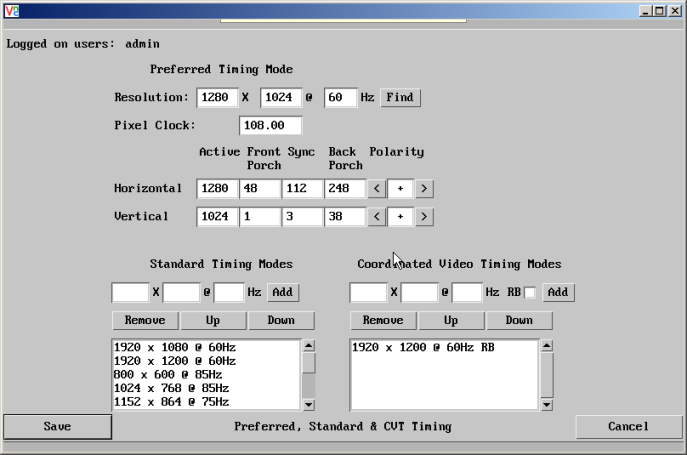This screenshot has height=455, width=687.
Task: Save the timing settings
Action: point(57,427)
